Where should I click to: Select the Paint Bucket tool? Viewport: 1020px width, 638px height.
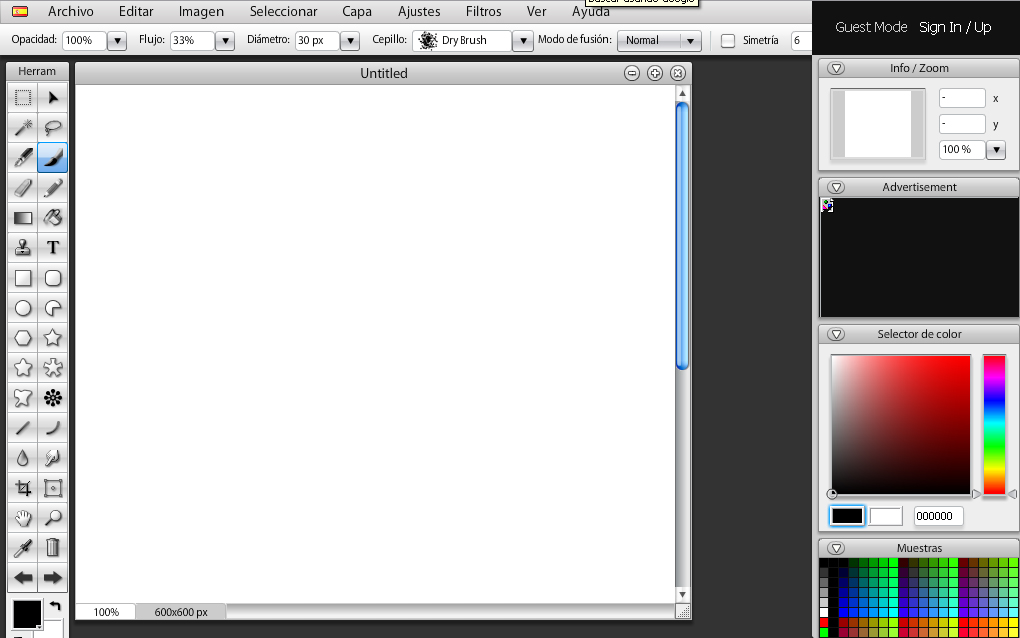pos(52,218)
